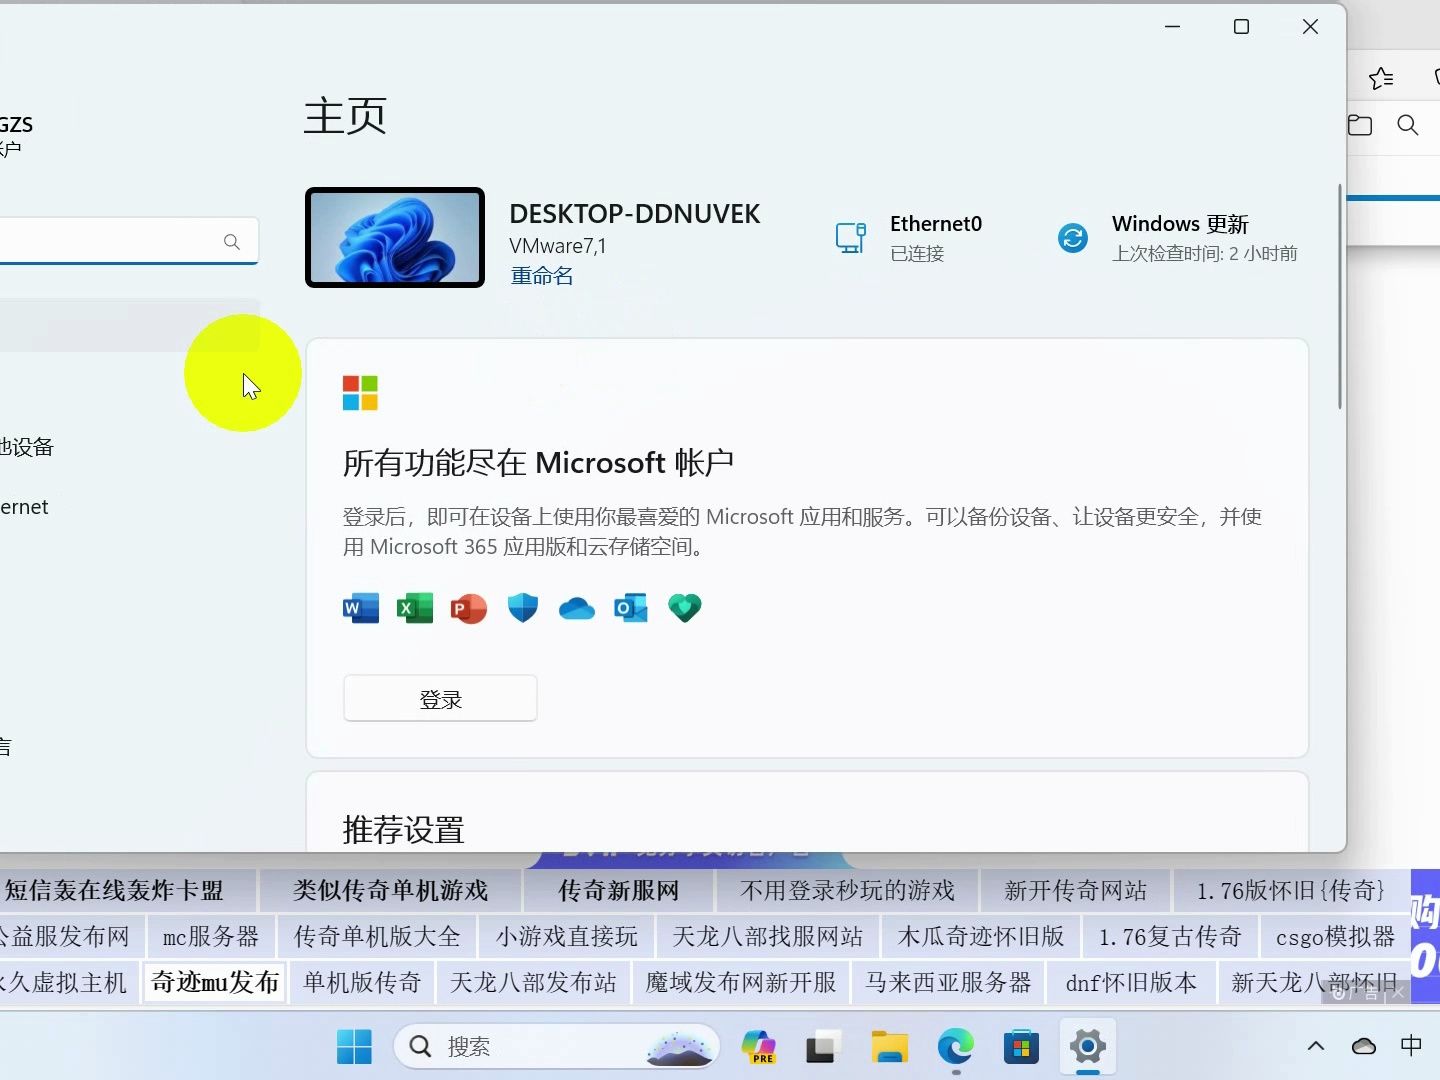Screen dimensions: 1440x1080
Task: Open Microsoft Store from the taskbar
Action: 1021,1047
